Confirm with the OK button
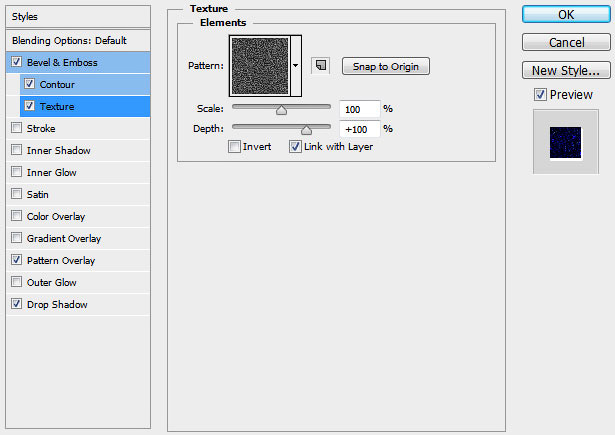 [566, 15]
